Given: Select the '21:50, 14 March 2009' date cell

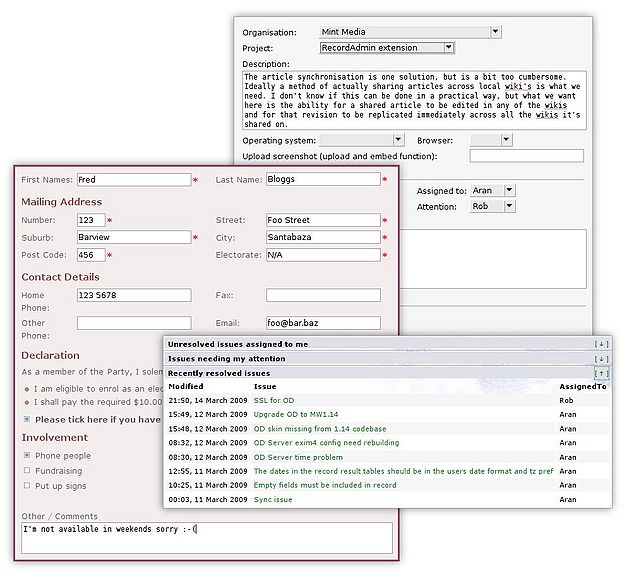Looking at the screenshot, I should [208, 400].
